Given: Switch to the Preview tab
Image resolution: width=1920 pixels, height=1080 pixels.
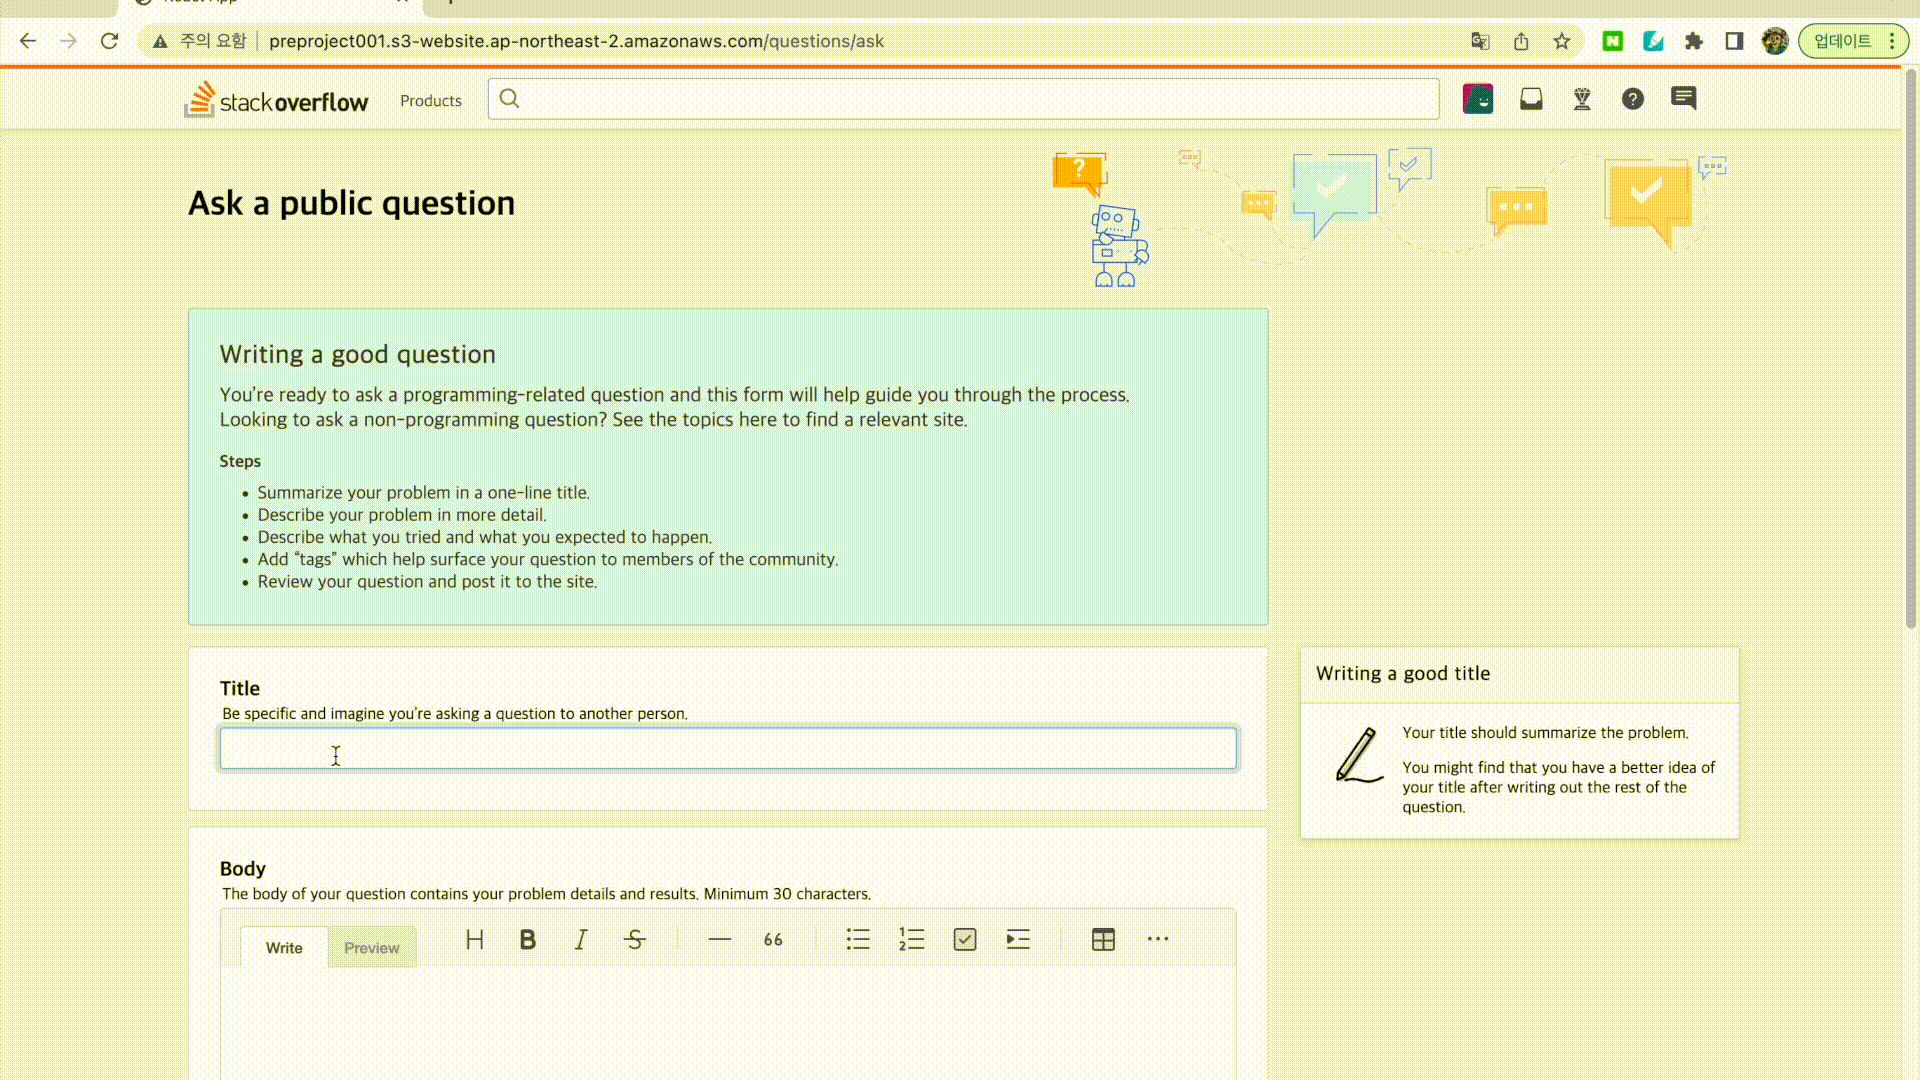Looking at the screenshot, I should [x=372, y=947].
